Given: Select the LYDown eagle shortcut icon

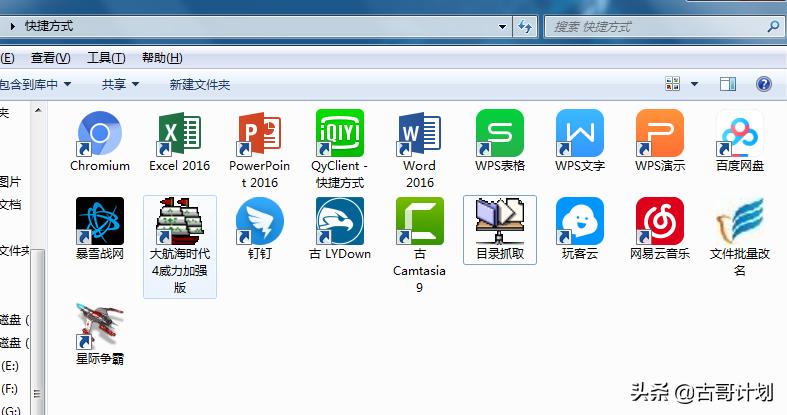Looking at the screenshot, I should click(340, 221).
